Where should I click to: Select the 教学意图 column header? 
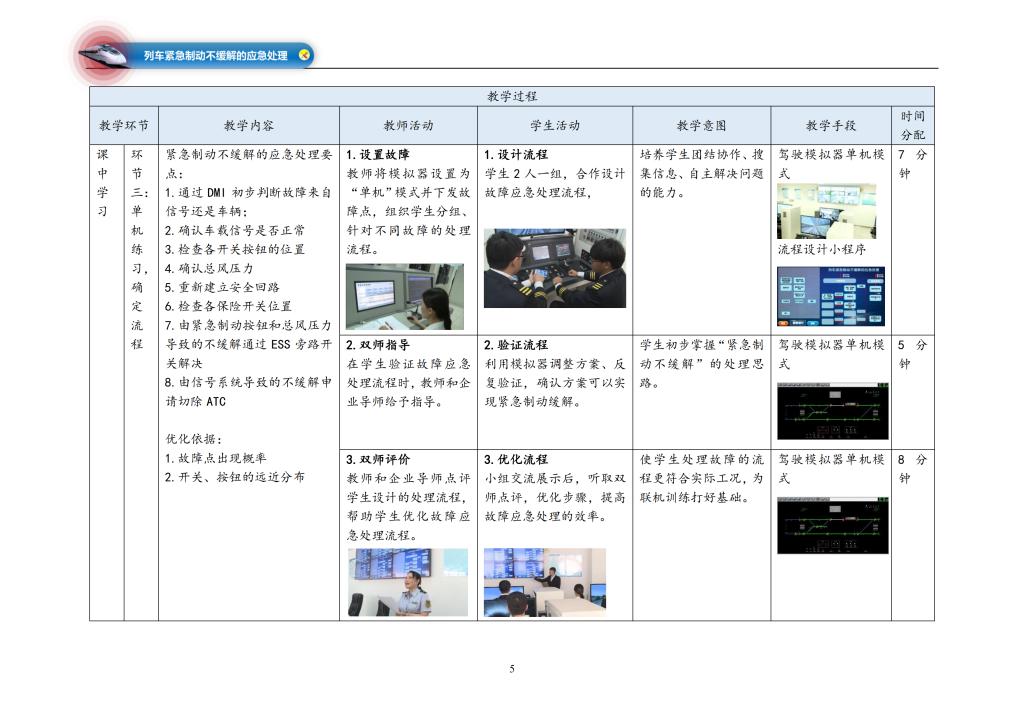point(701,126)
